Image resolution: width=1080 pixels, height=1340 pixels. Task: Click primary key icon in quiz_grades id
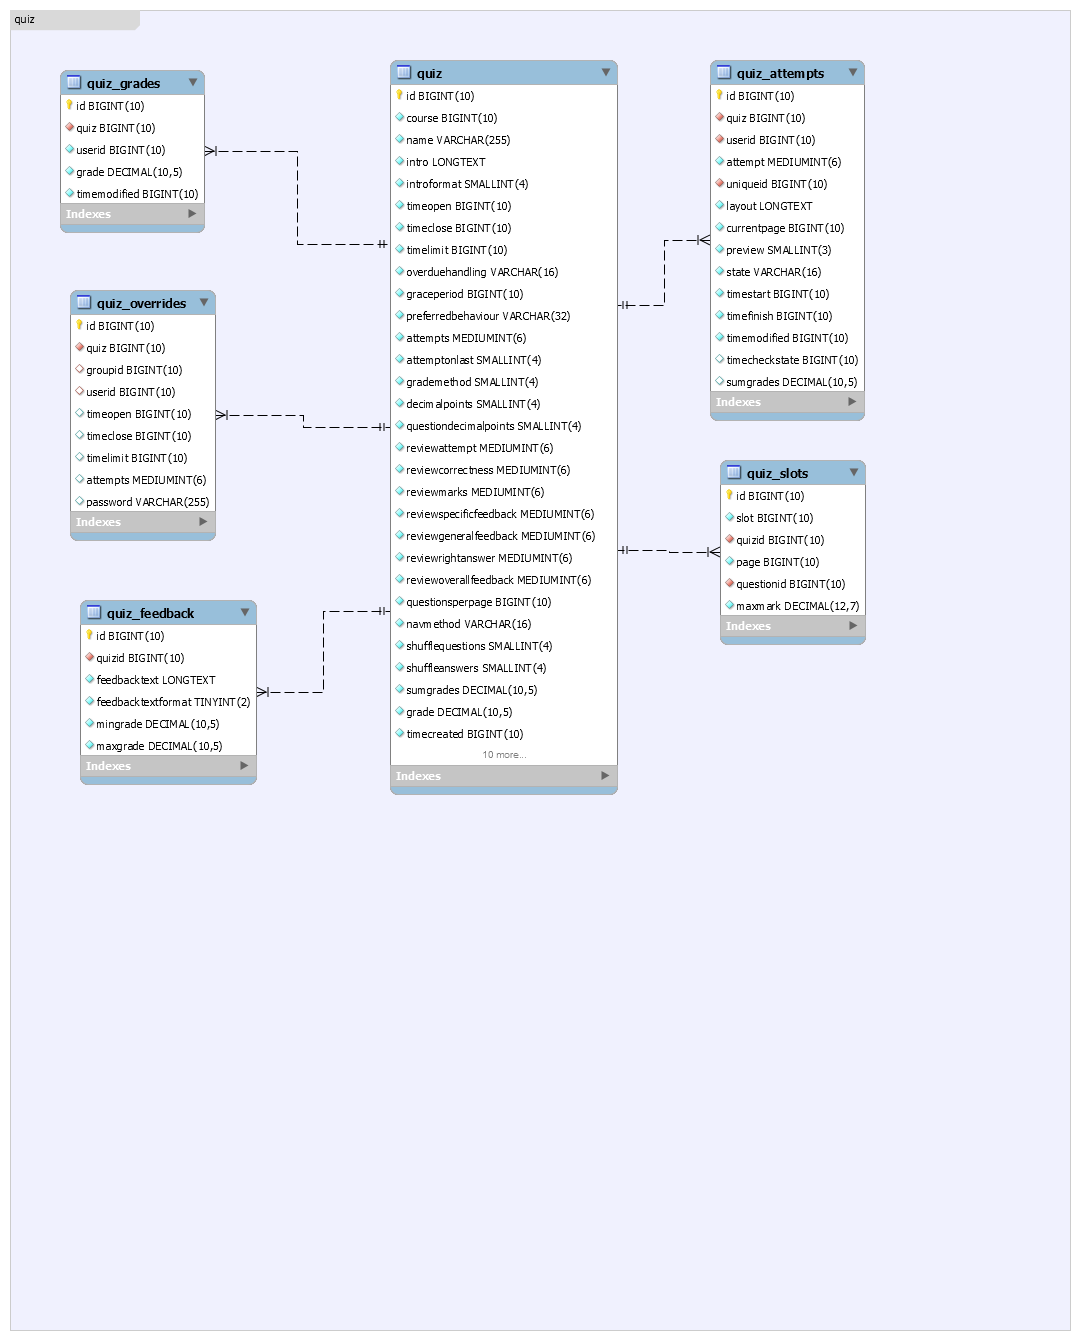tap(69, 105)
